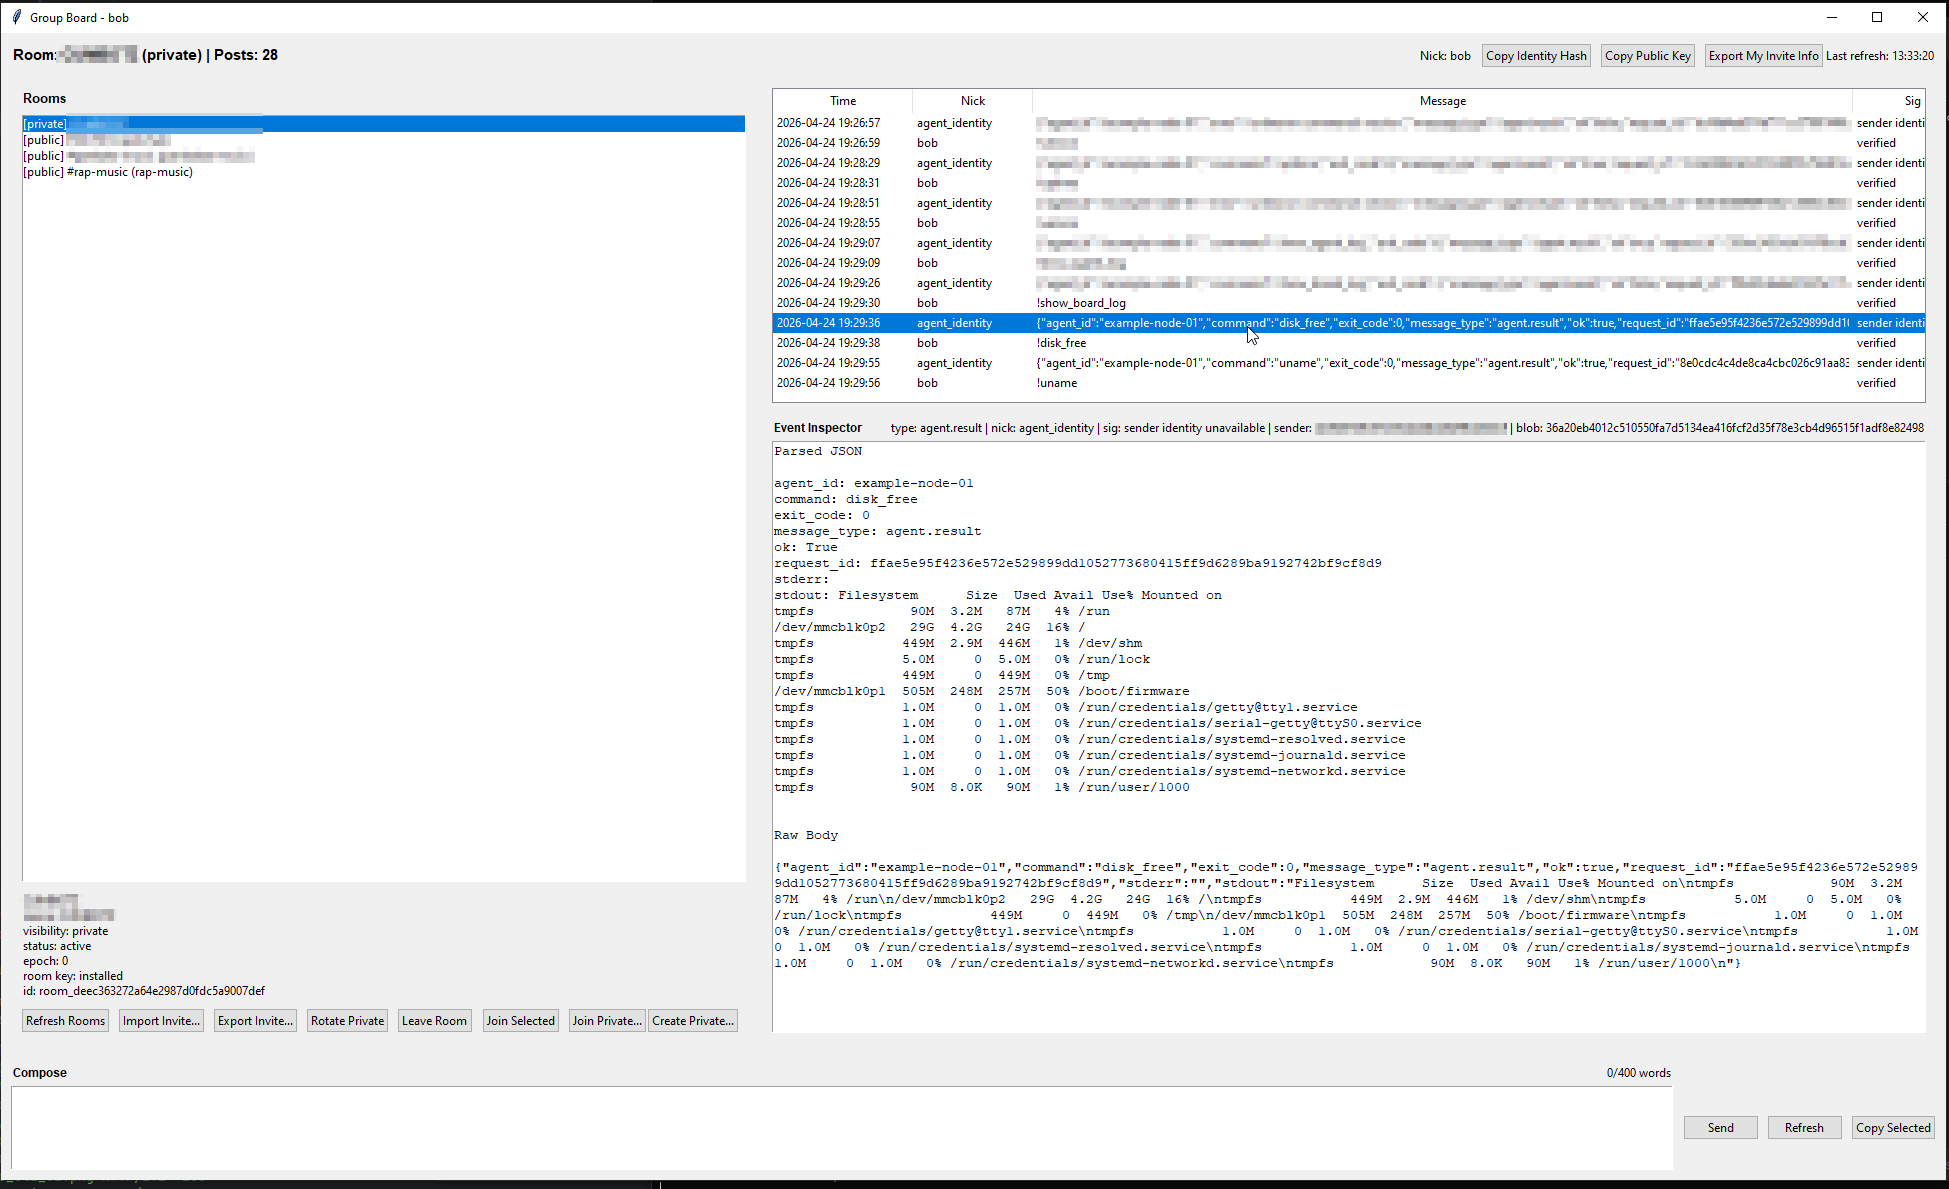Click into the Compose text box
Screen dimensions: 1949x1189
tap(840, 1127)
